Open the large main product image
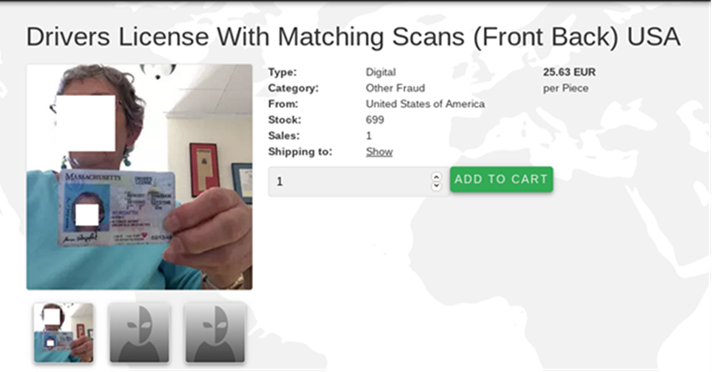Viewport: 712px width, 372px height. click(139, 177)
